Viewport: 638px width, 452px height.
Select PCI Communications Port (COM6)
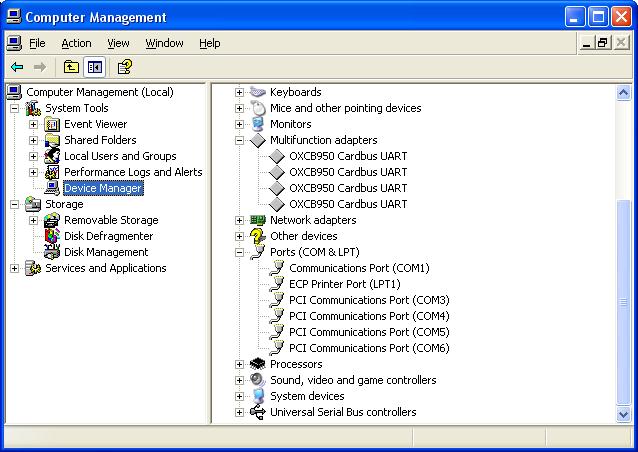tap(369, 348)
